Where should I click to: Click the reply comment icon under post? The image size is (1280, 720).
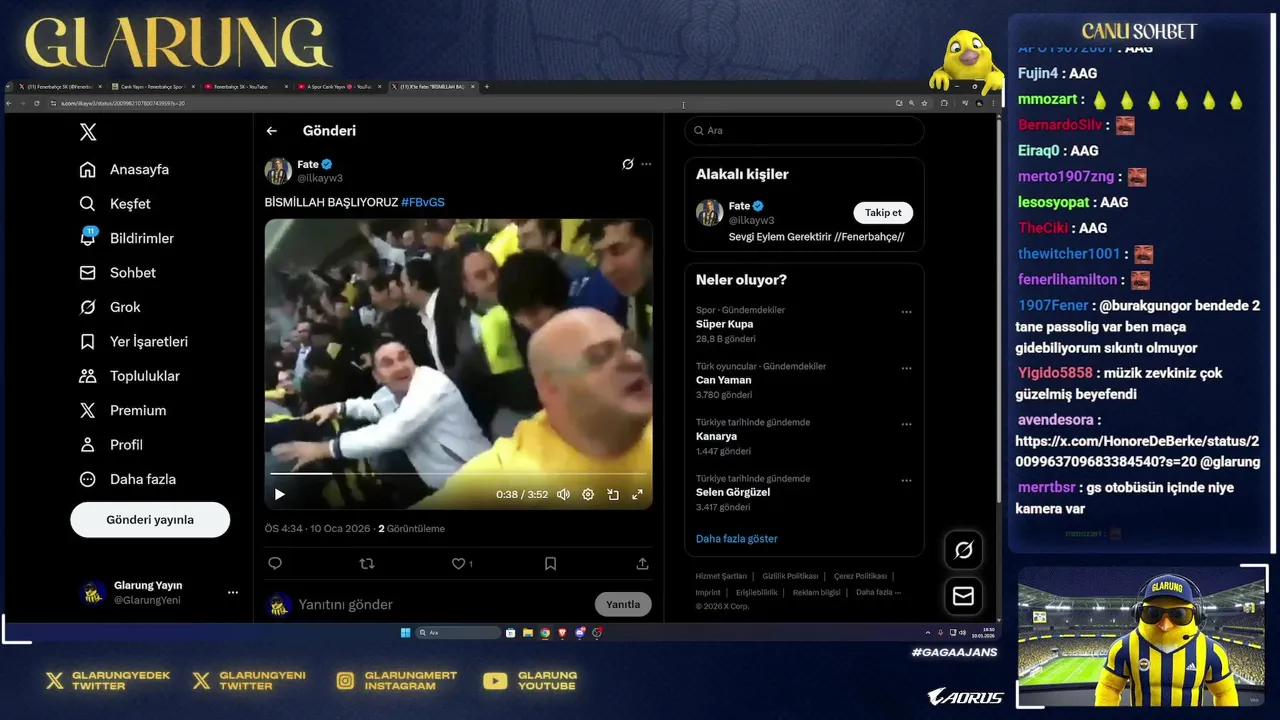(275, 564)
